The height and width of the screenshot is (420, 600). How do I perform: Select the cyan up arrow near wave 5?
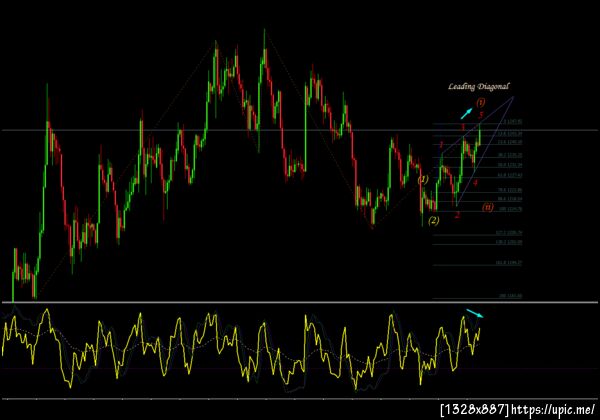[x=466, y=114]
